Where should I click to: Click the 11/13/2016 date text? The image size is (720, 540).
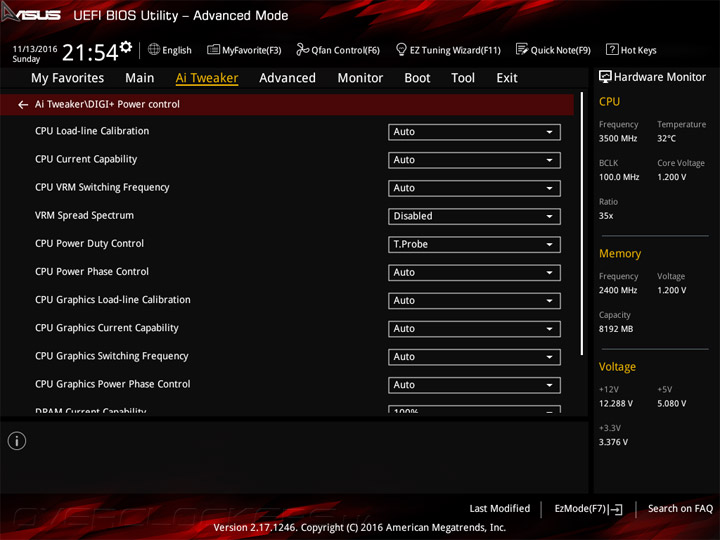click(35, 49)
